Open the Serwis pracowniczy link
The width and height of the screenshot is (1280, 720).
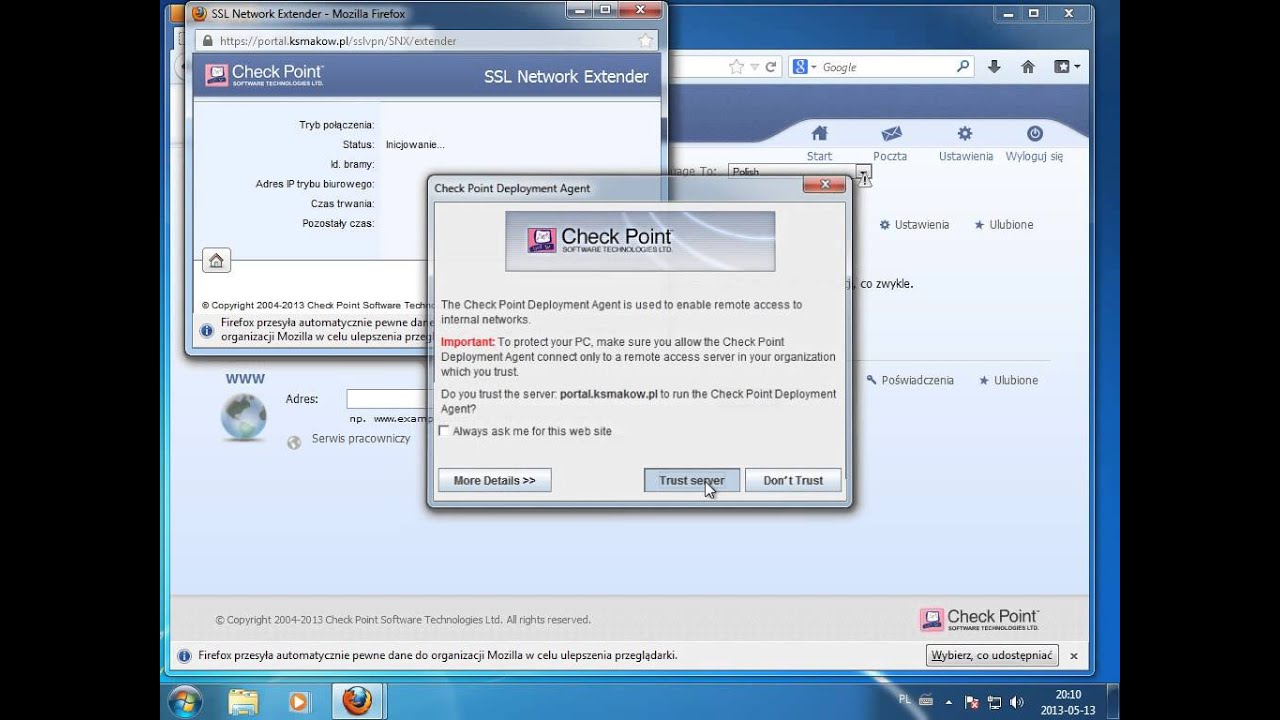coord(361,439)
